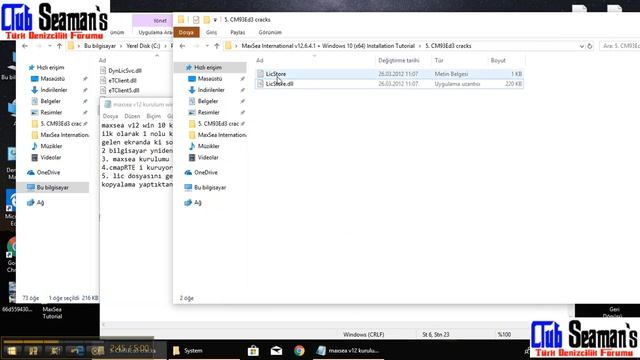Open Dosya menu in Notepad window
Image resolution: width=640 pixels, height=360 pixels.
(x=110, y=116)
